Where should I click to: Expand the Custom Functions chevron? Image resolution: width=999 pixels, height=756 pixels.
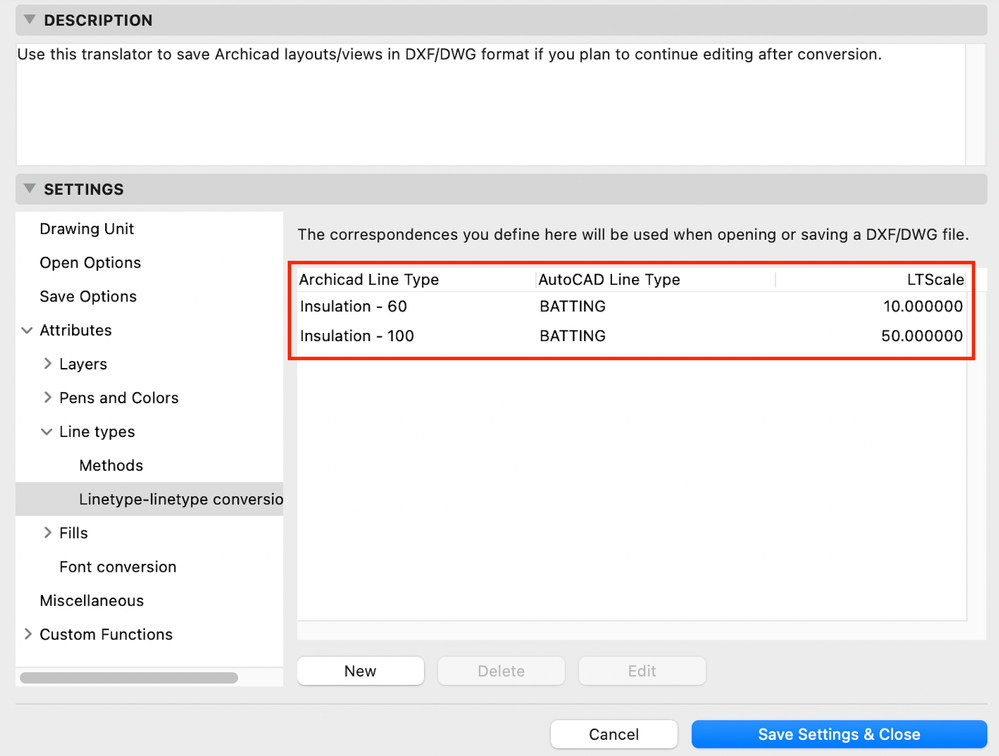pos(27,634)
